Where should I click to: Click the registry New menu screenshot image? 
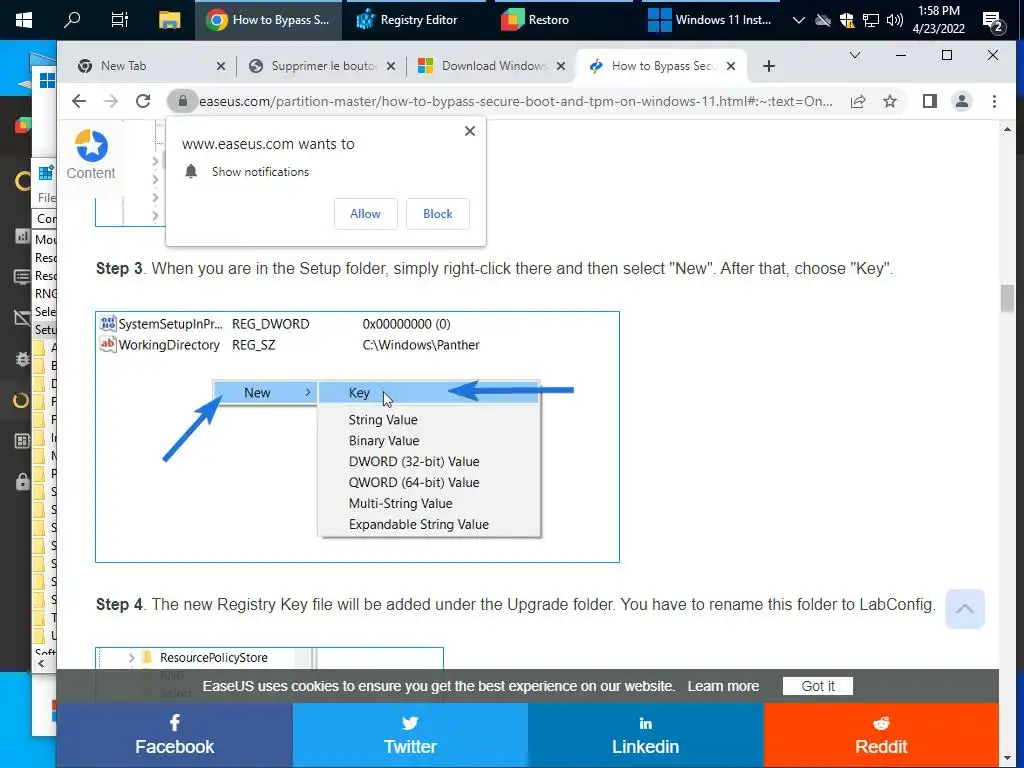[357, 437]
